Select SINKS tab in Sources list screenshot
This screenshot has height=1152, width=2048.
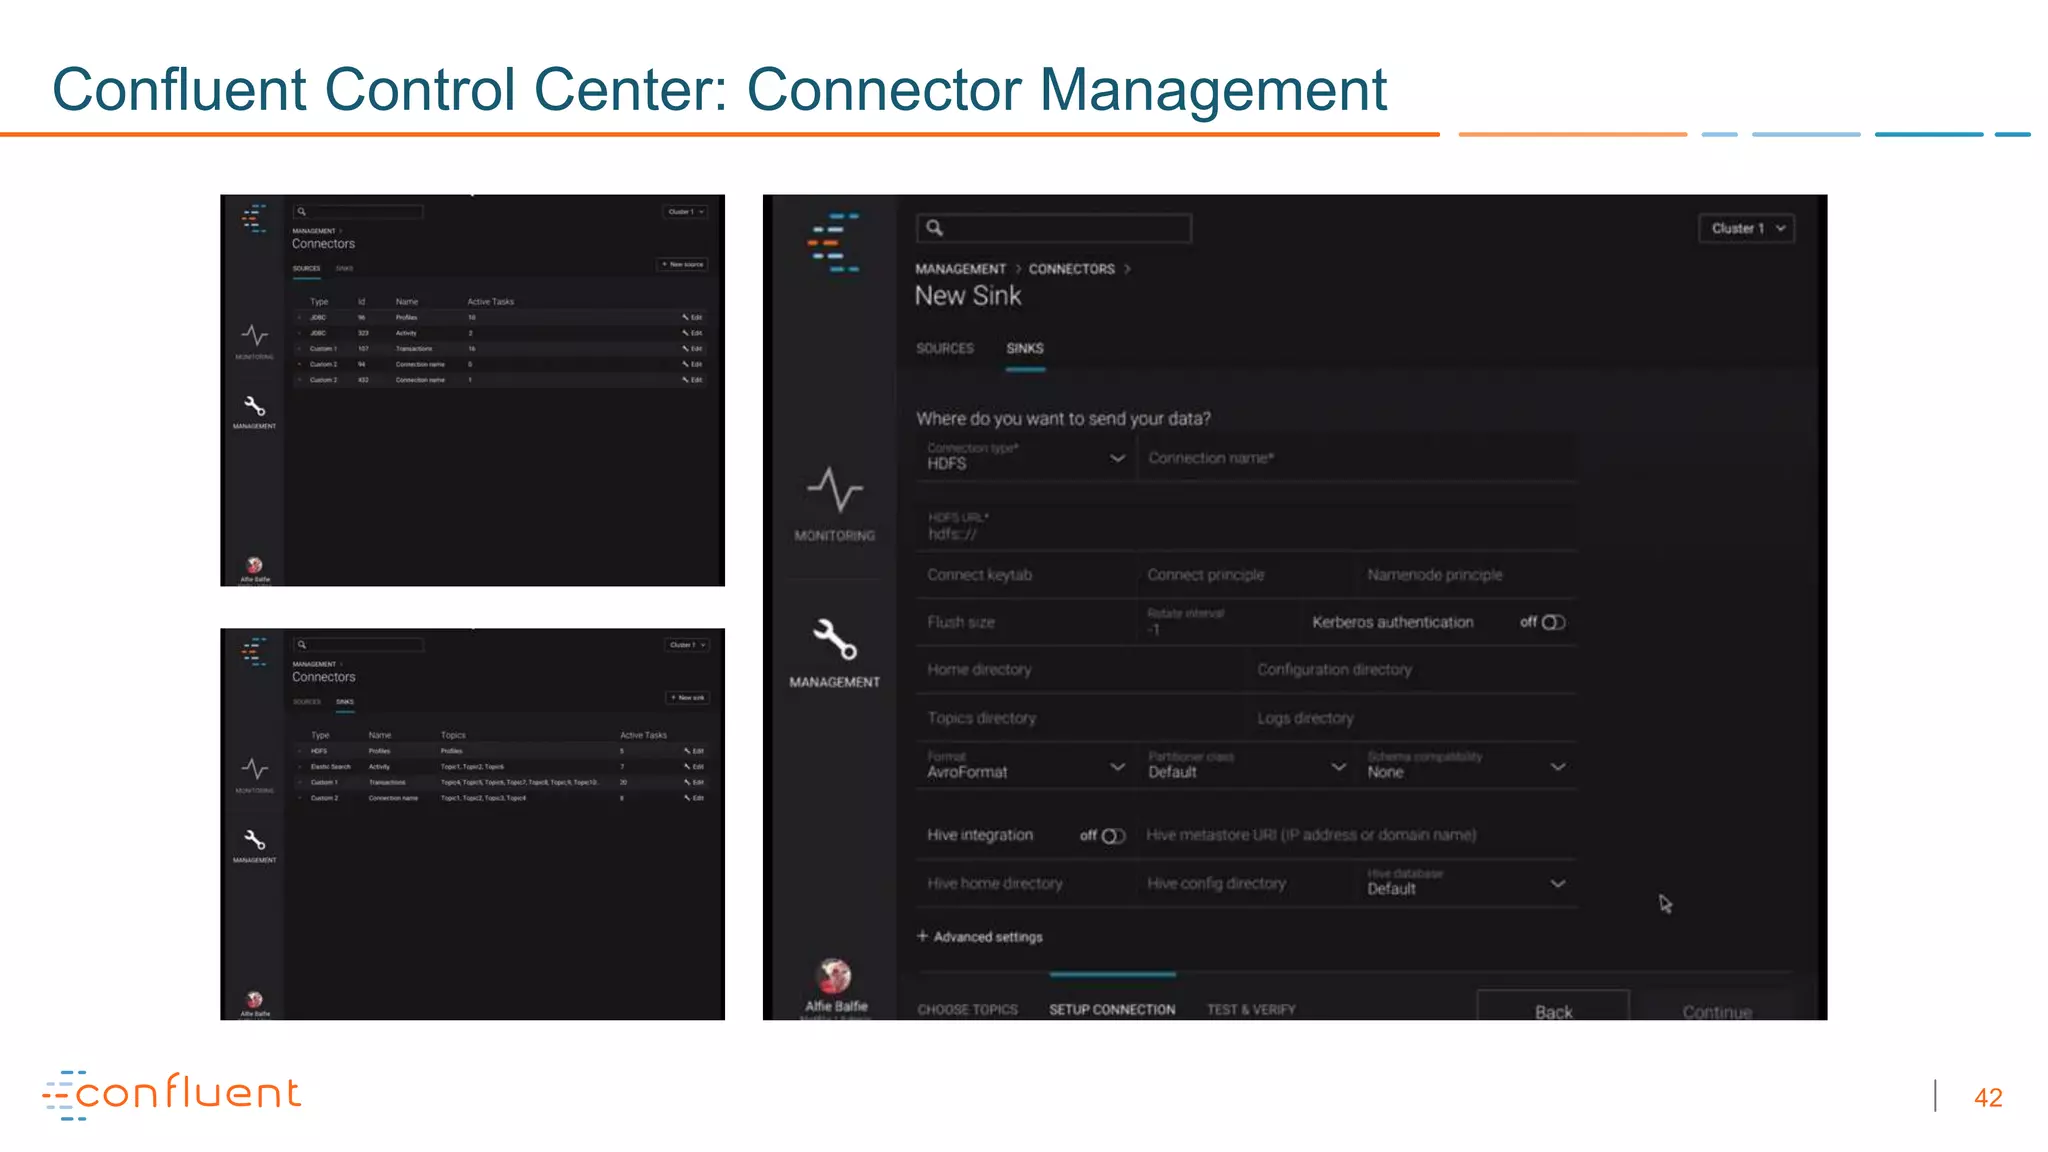pos(344,269)
